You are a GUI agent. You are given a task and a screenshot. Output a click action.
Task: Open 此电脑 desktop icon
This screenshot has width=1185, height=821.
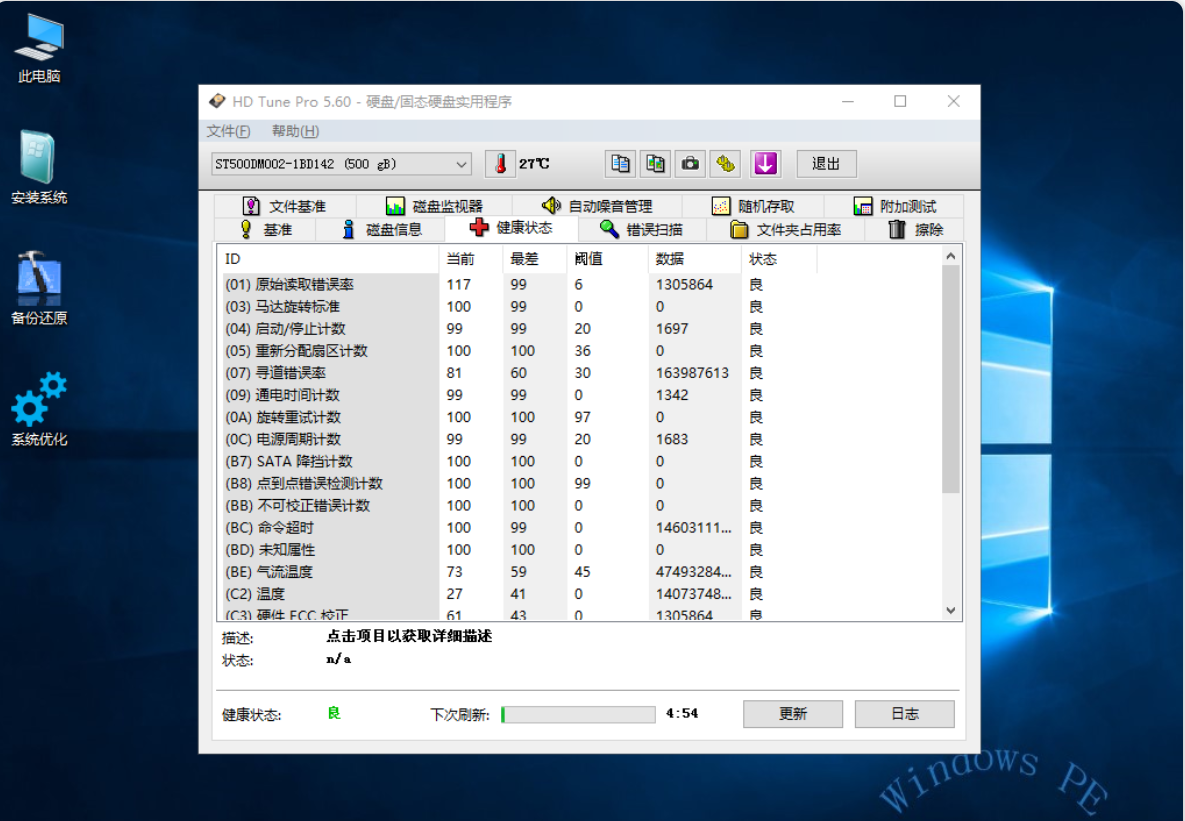40,48
